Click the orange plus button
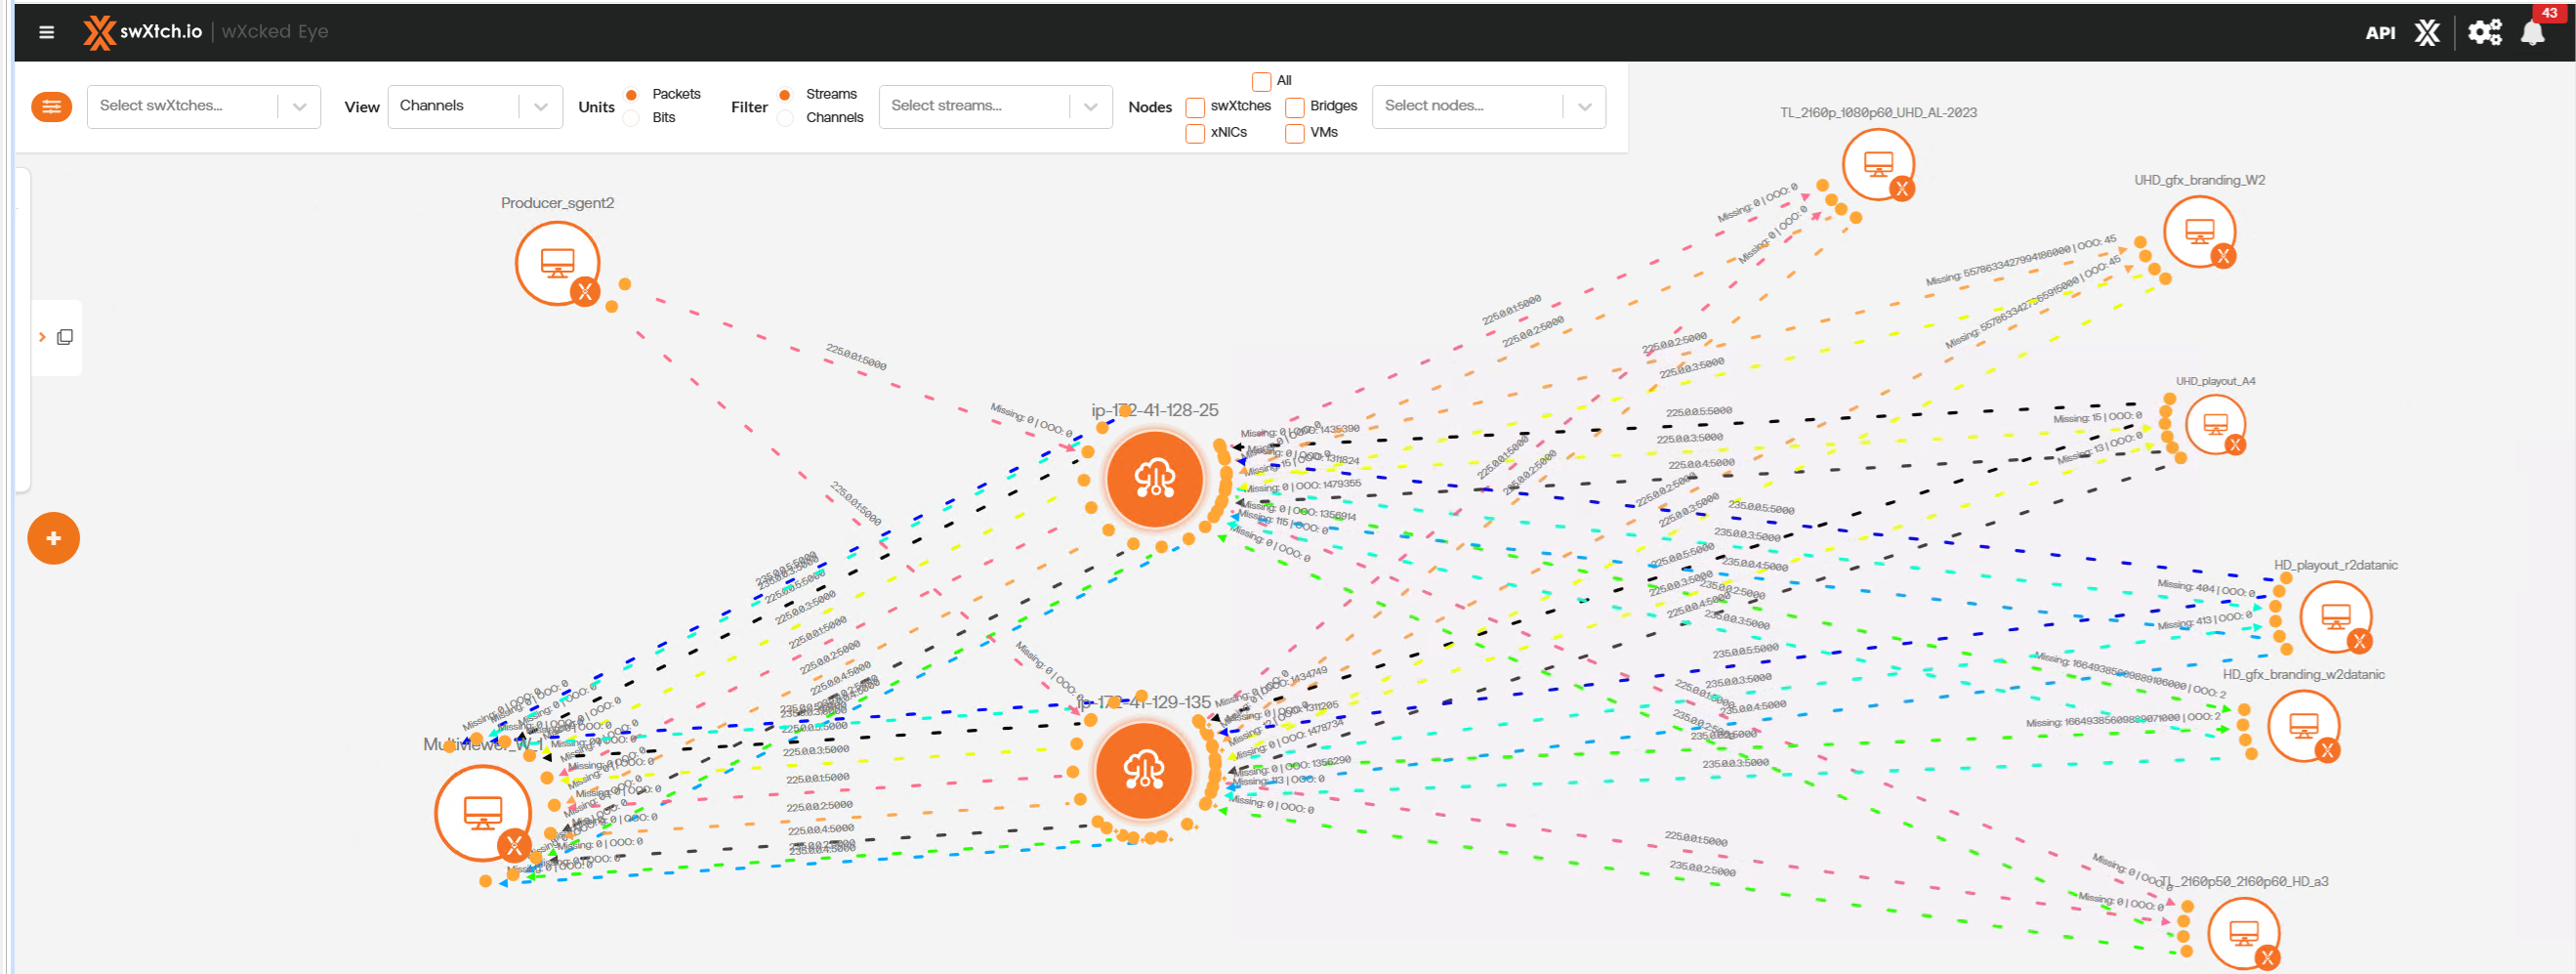 point(53,538)
